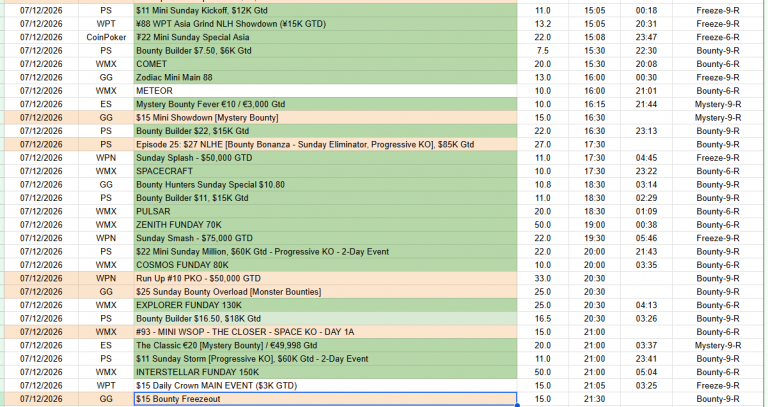Click the $15 Daily Crown MAIN EVENT cell

[x=325, y=385]
